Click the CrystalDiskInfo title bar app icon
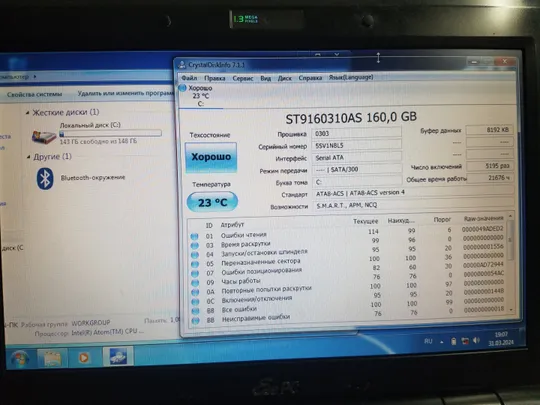540x405 pixels. (182, 65)
